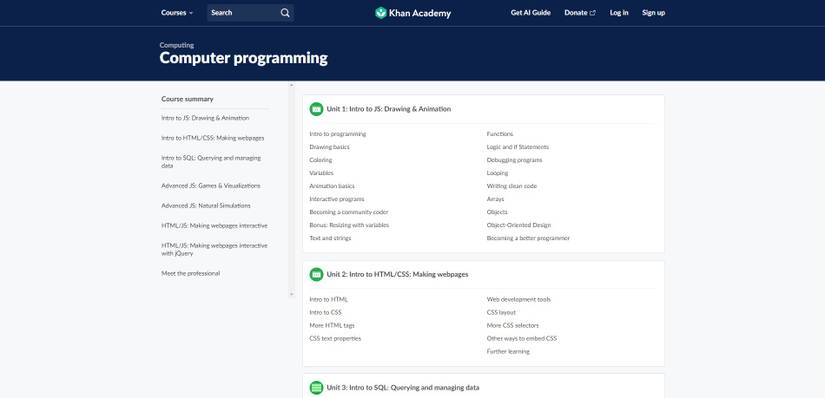This screenshot has height=398, width=825.
Task: Click Log in
Action: (x=619, y=13)
